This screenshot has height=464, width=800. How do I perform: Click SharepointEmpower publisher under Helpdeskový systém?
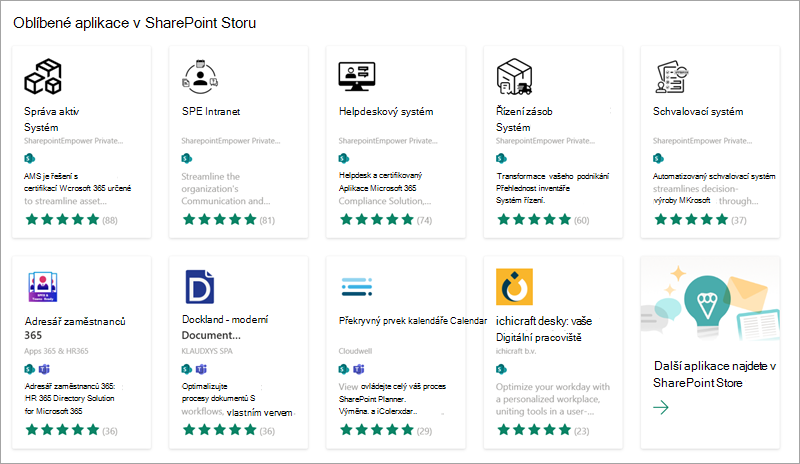388,141
